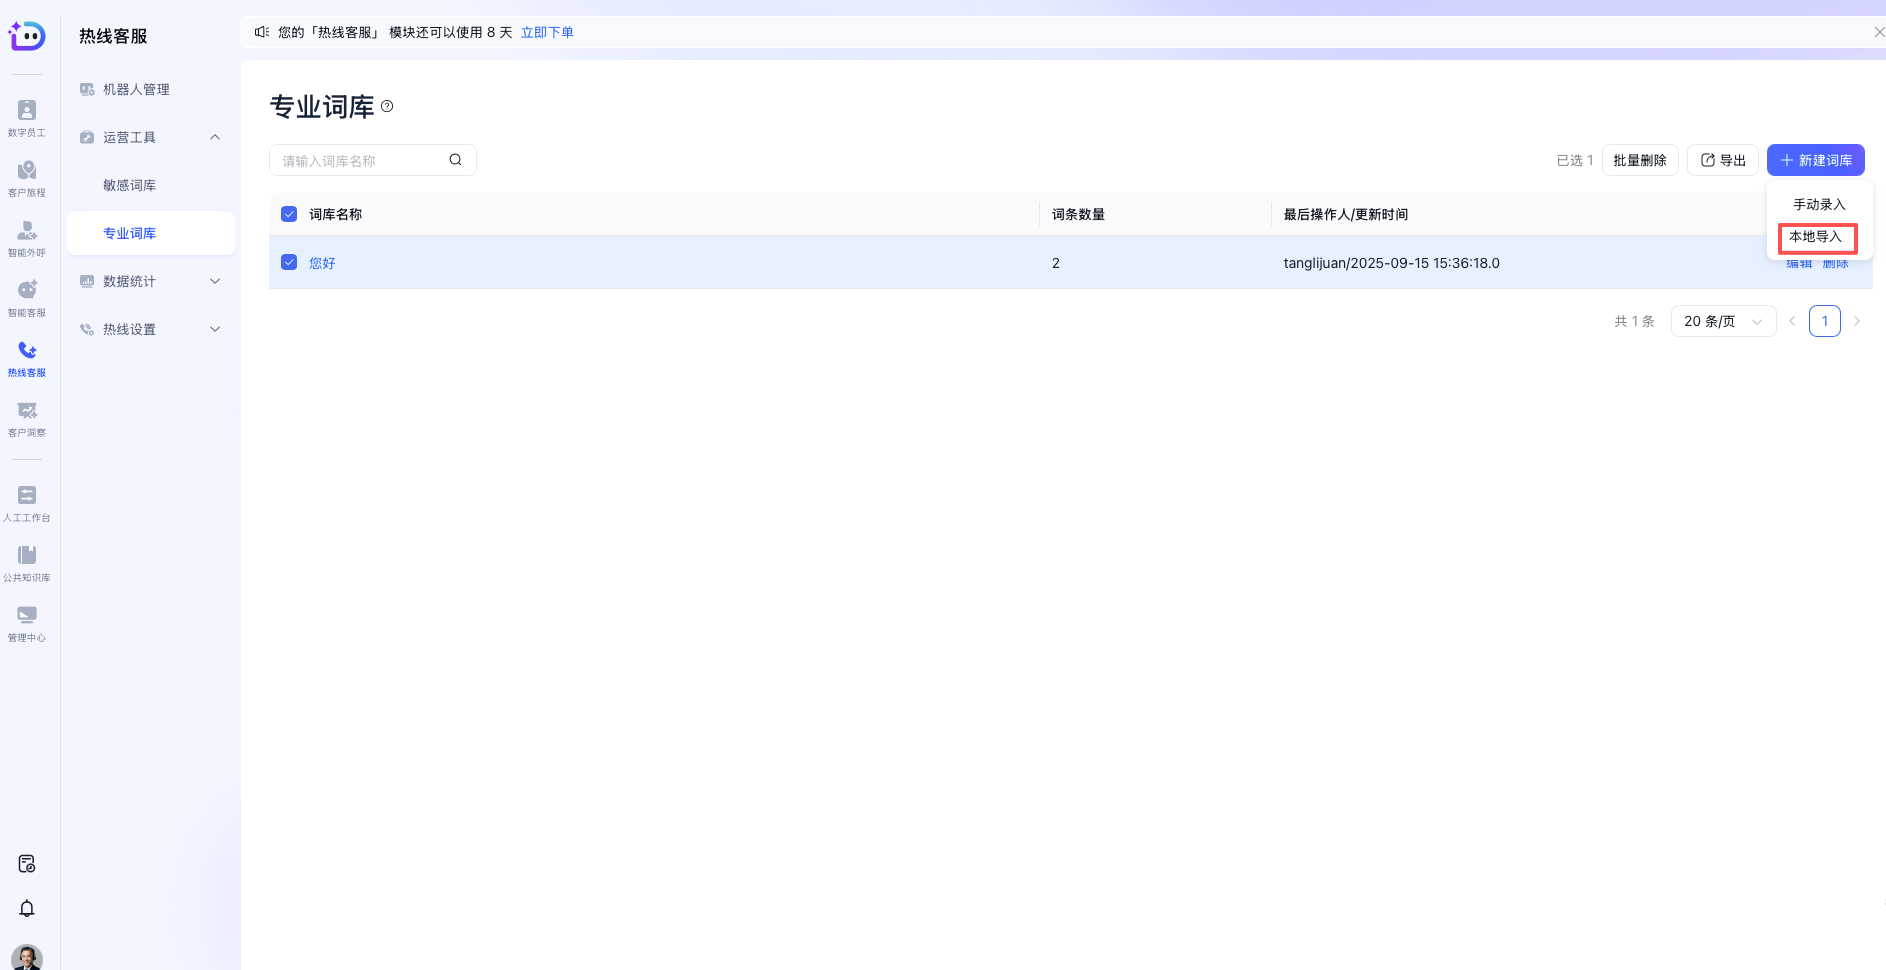This screenshot has height=970, width=1886.
Task: Open the 敏感词库 menu item
Action: click(x=130, y=185)
